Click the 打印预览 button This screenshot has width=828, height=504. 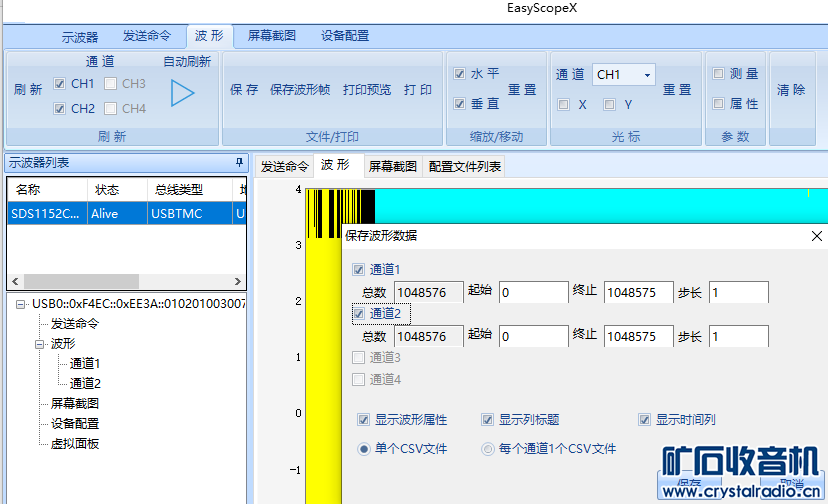[367, 90]
